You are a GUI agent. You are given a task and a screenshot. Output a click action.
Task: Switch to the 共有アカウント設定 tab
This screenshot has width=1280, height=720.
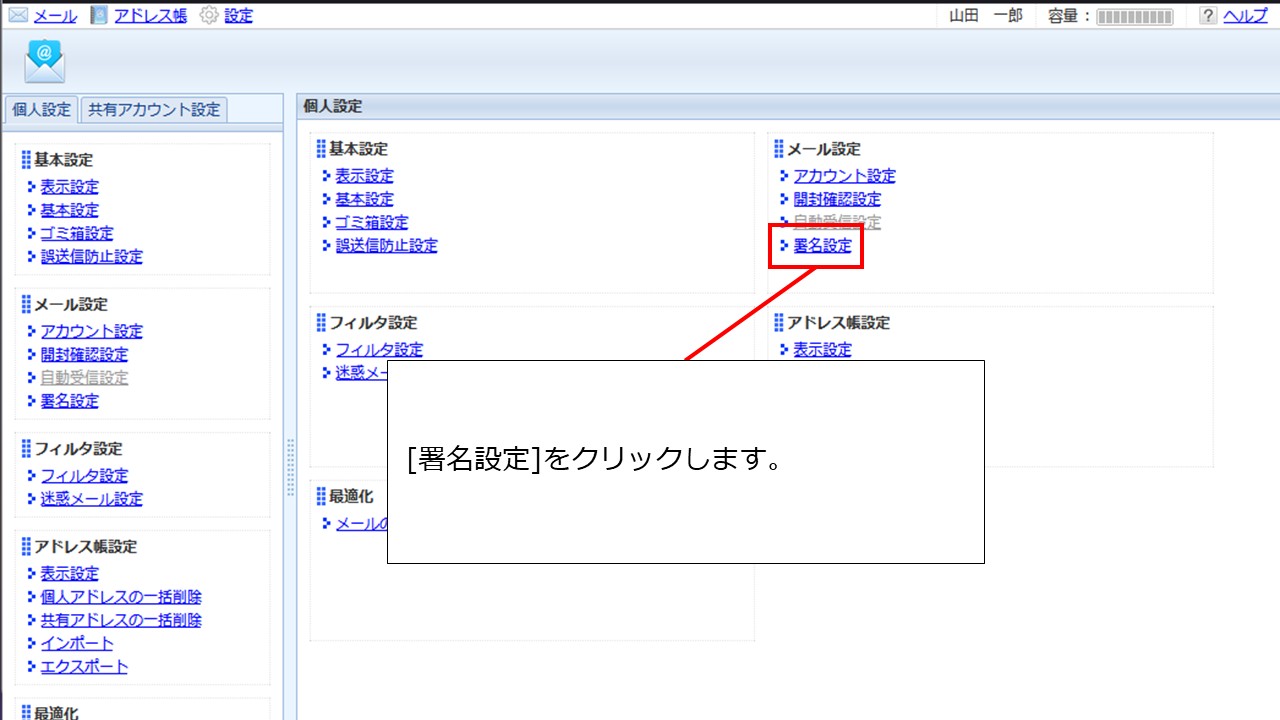click(154, 110)
